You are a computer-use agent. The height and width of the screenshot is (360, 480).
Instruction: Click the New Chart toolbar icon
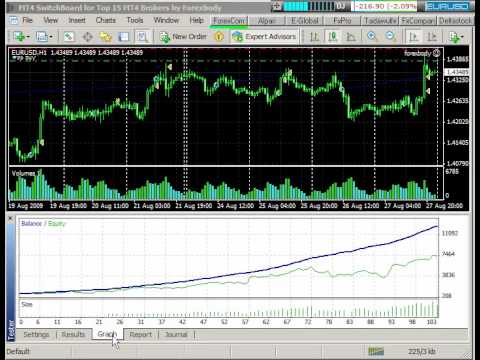point(19,37)
